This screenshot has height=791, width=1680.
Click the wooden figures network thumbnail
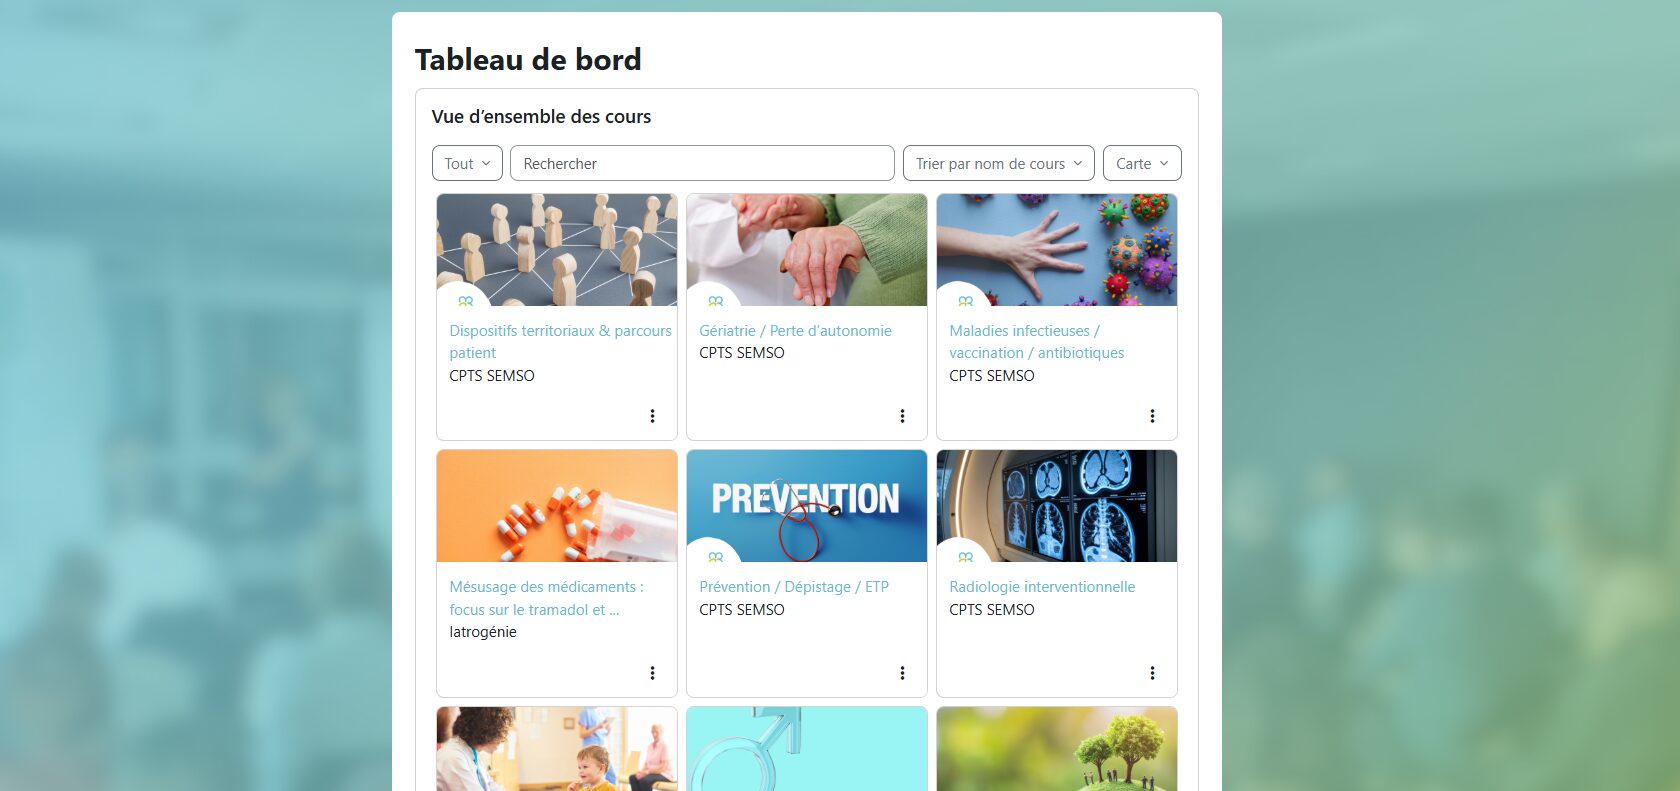[557, 250]
